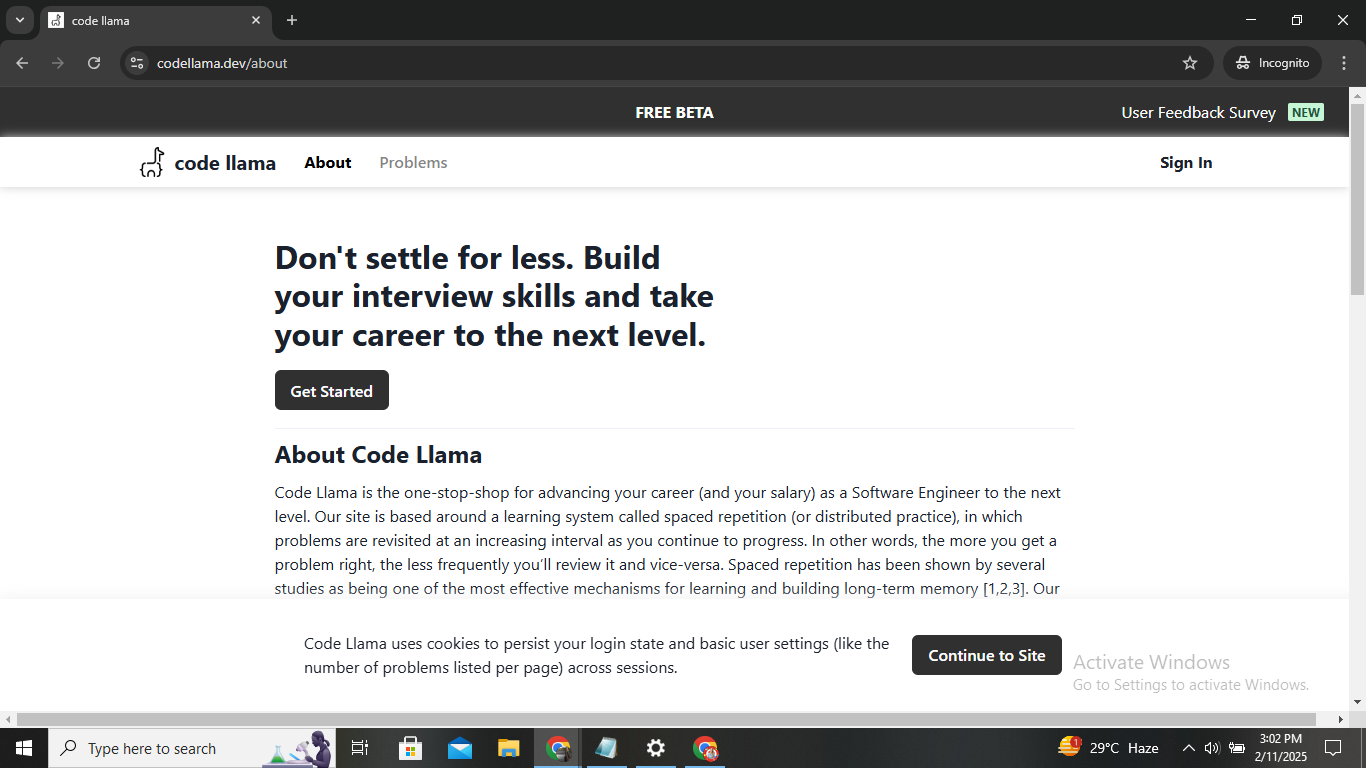This screenshot has width=1366, height=768.
Task: Open Microsoft Store from the taskbar
Action: coord(410,748)
